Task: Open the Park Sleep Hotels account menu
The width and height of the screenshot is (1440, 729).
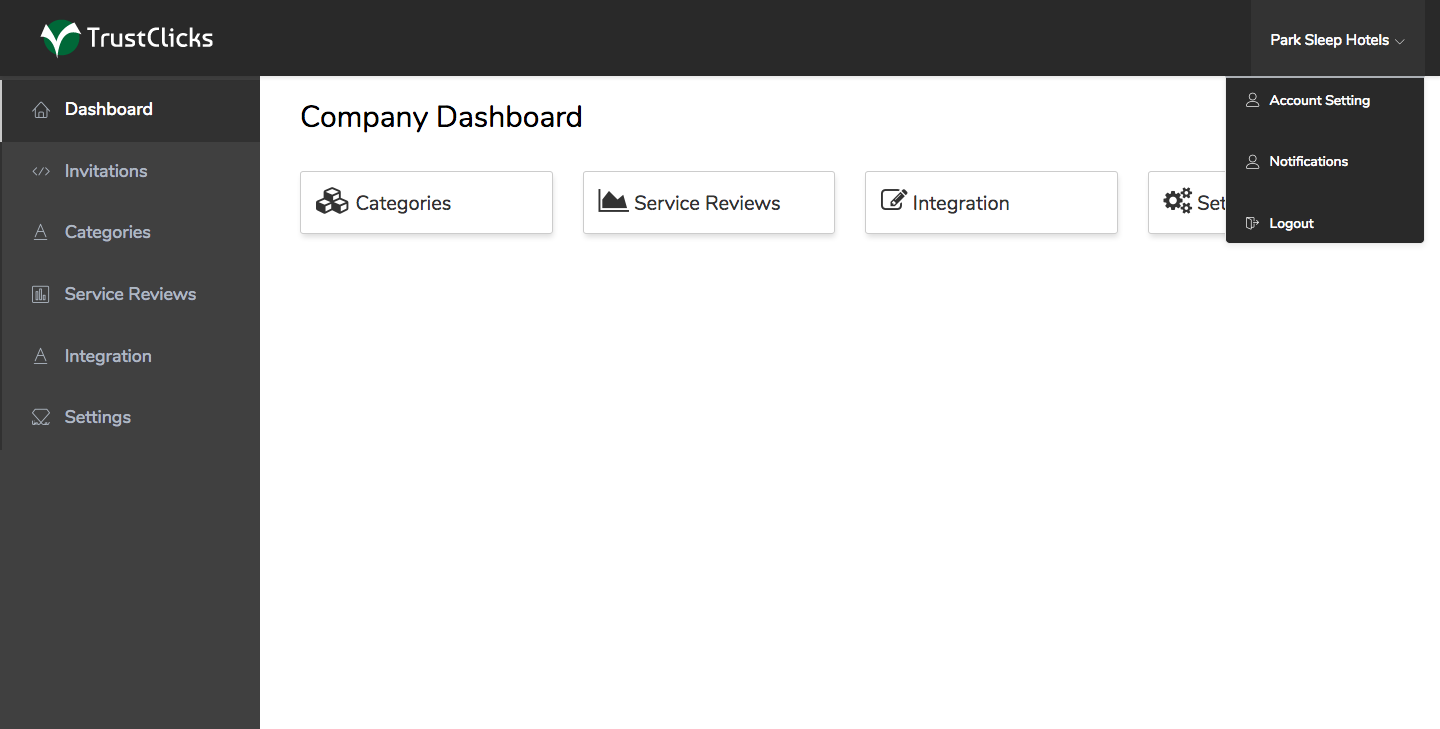Action: (x=1329, y=41)
